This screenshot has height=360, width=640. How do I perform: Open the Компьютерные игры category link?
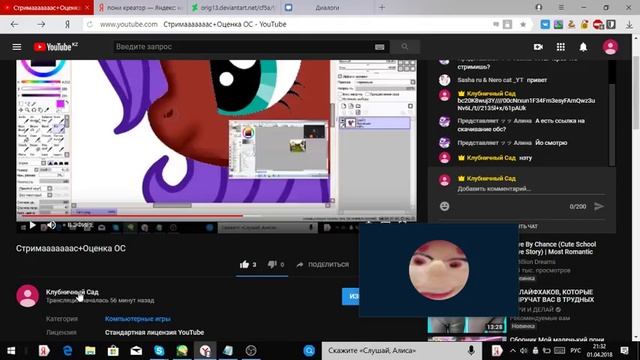pos(138,319)
